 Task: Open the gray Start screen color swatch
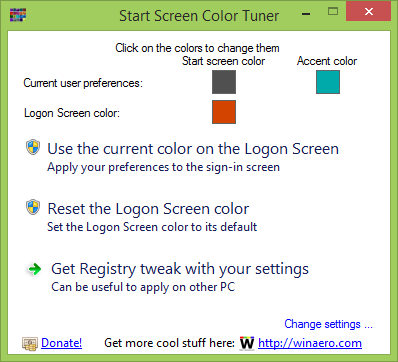pos(224,82)
